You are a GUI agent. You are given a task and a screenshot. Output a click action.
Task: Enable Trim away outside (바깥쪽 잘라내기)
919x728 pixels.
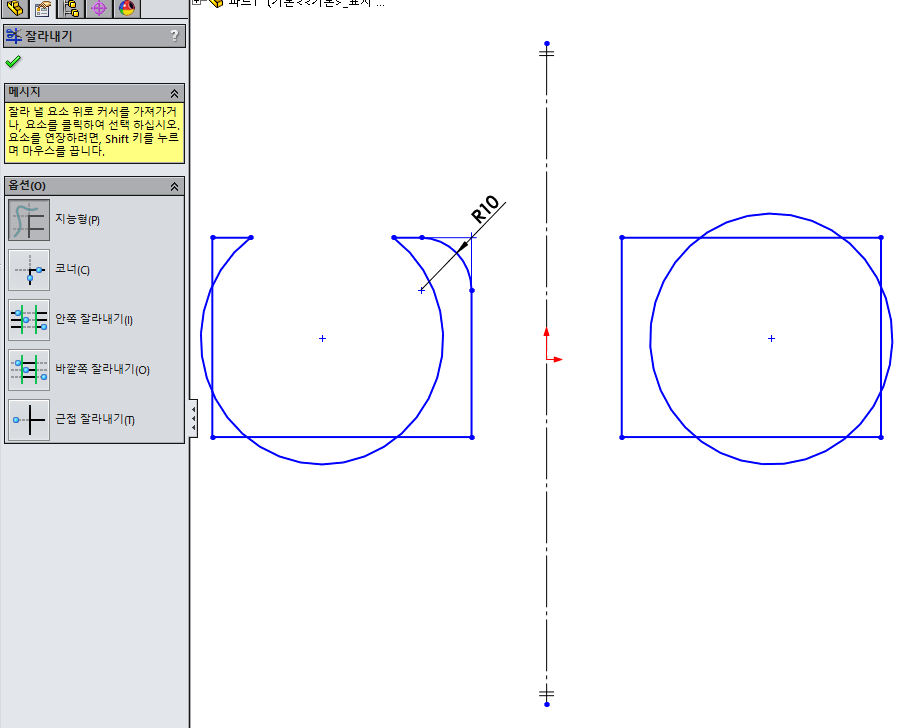29,369
